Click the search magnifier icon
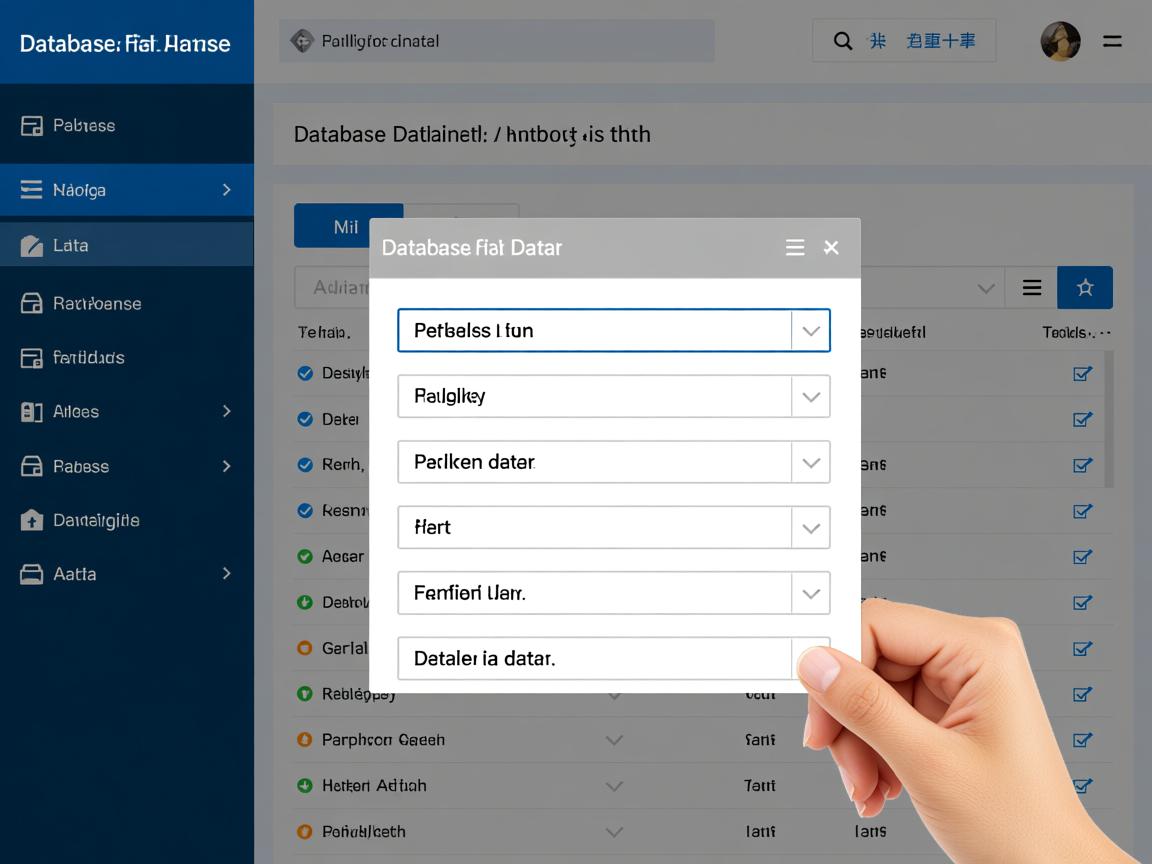This screenshot has width=1152, height=864. point(843,41)
